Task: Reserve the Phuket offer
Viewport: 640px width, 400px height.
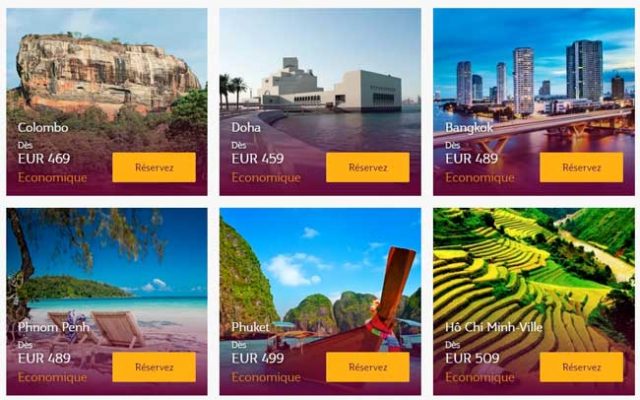Action: [x=368, y=367]
